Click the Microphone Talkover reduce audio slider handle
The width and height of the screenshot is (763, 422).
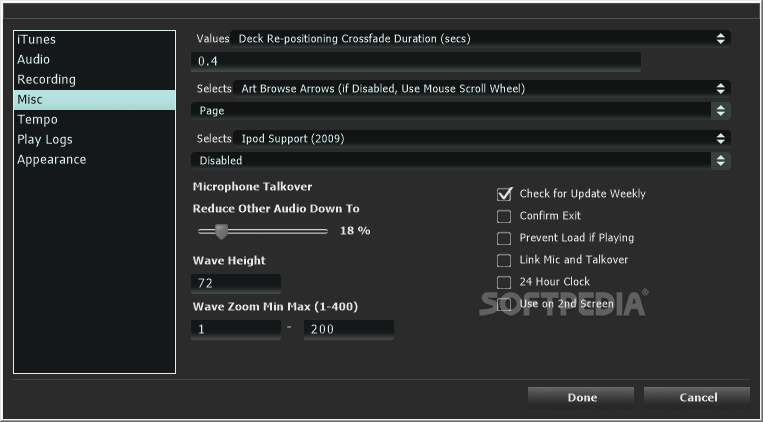221,231
